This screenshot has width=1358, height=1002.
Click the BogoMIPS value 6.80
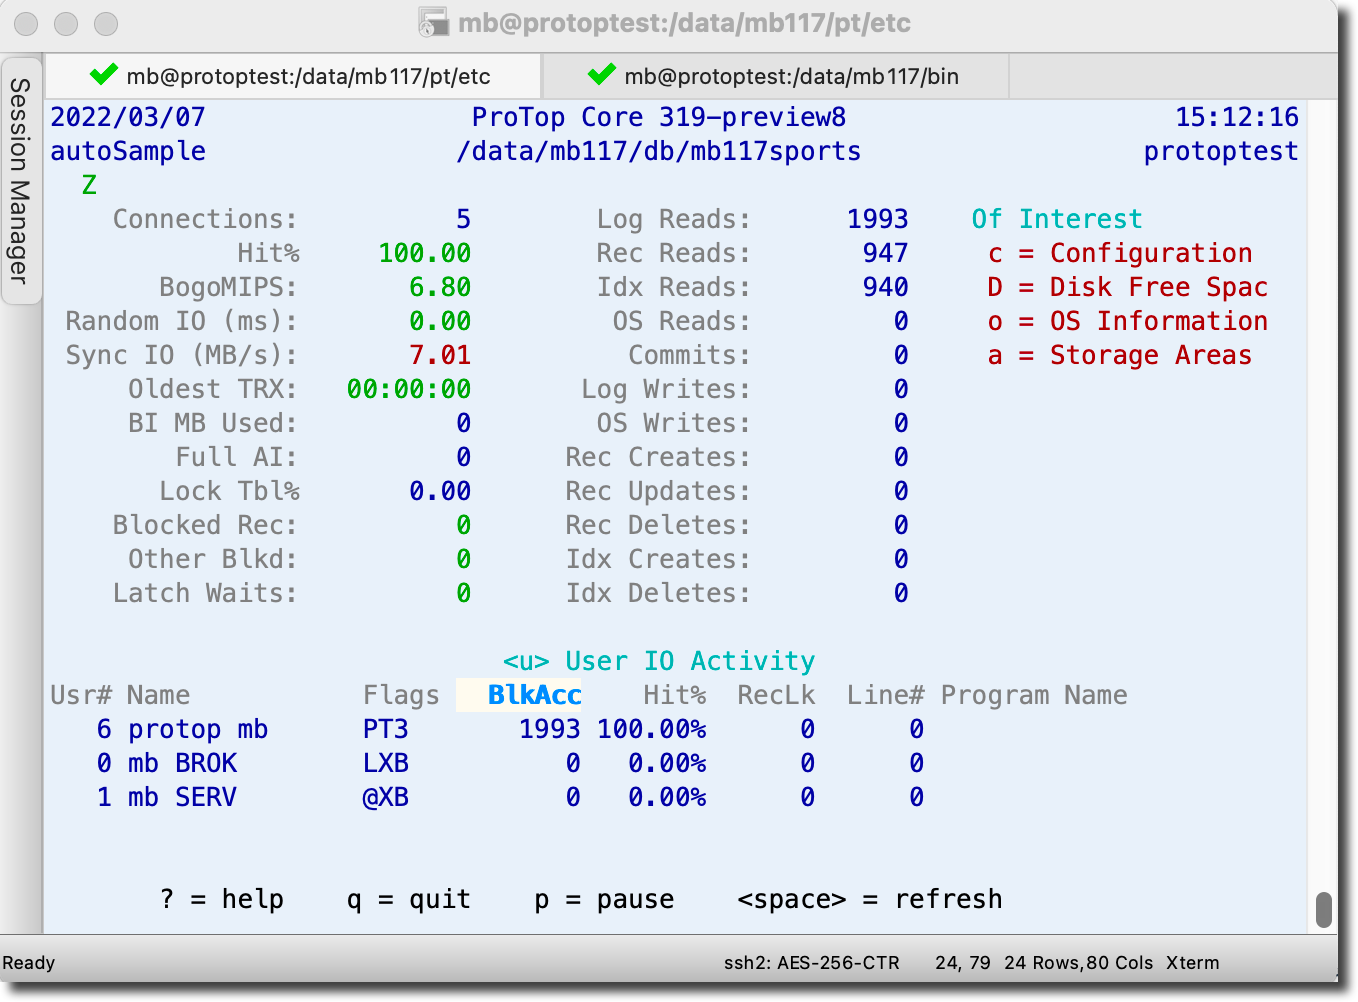coord(440,288)
